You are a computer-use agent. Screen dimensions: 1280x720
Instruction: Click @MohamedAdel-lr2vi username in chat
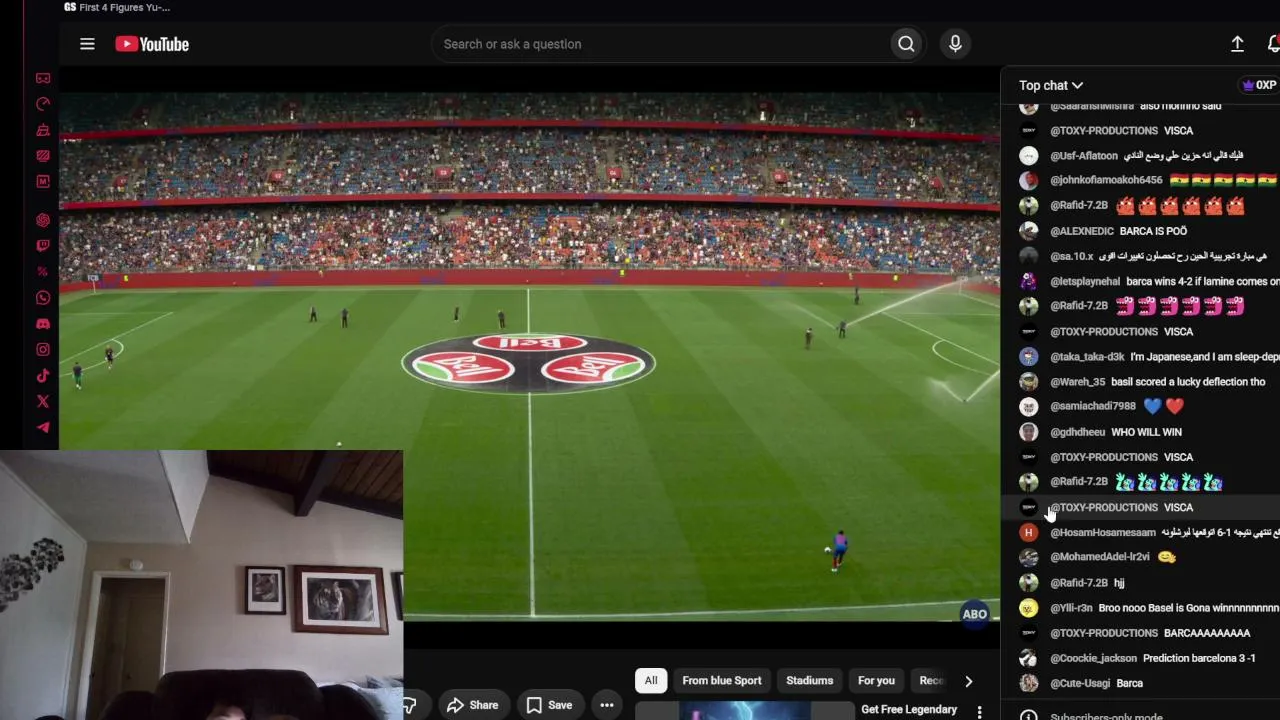click(x=1100, y=557)
